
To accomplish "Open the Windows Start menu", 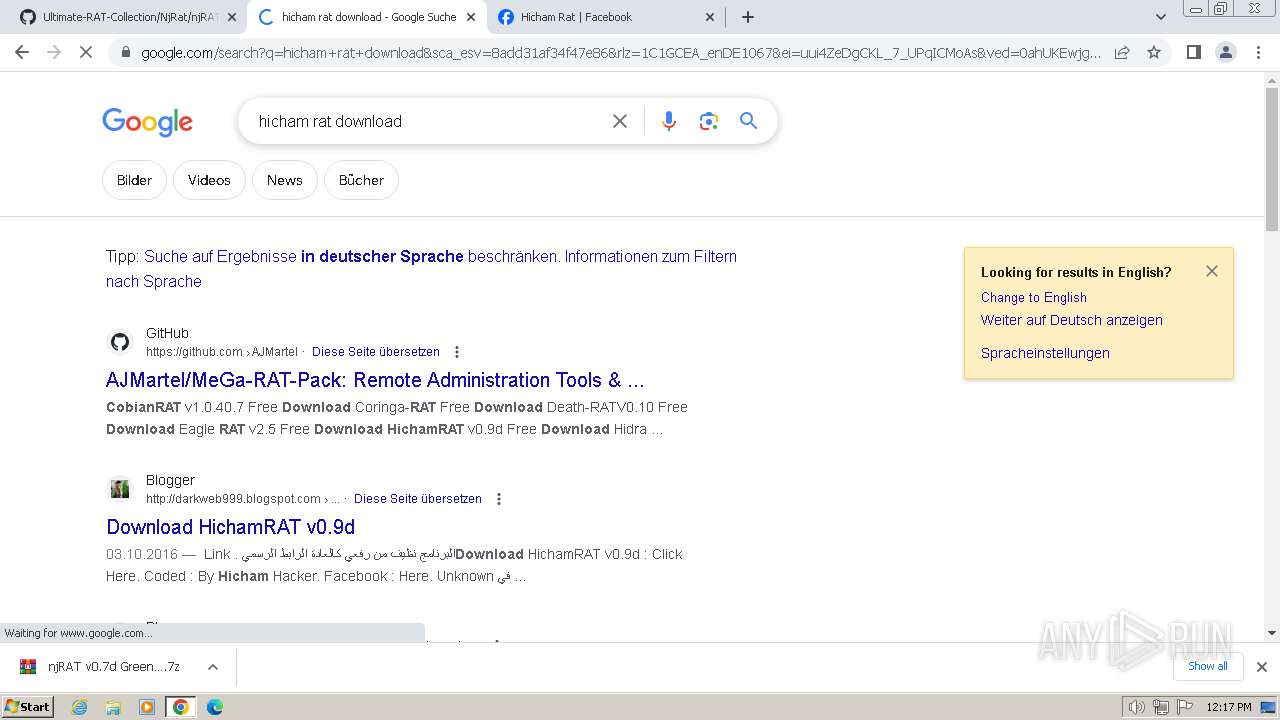I will 28,707.
